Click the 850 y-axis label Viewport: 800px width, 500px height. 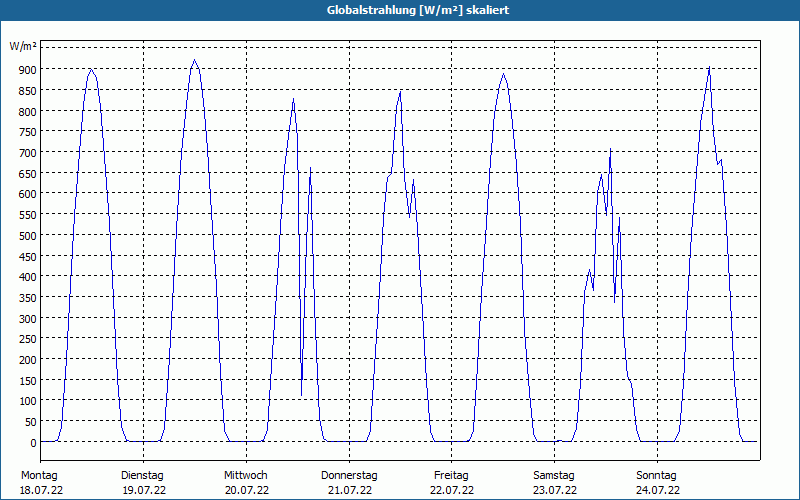tap(28, 90)
